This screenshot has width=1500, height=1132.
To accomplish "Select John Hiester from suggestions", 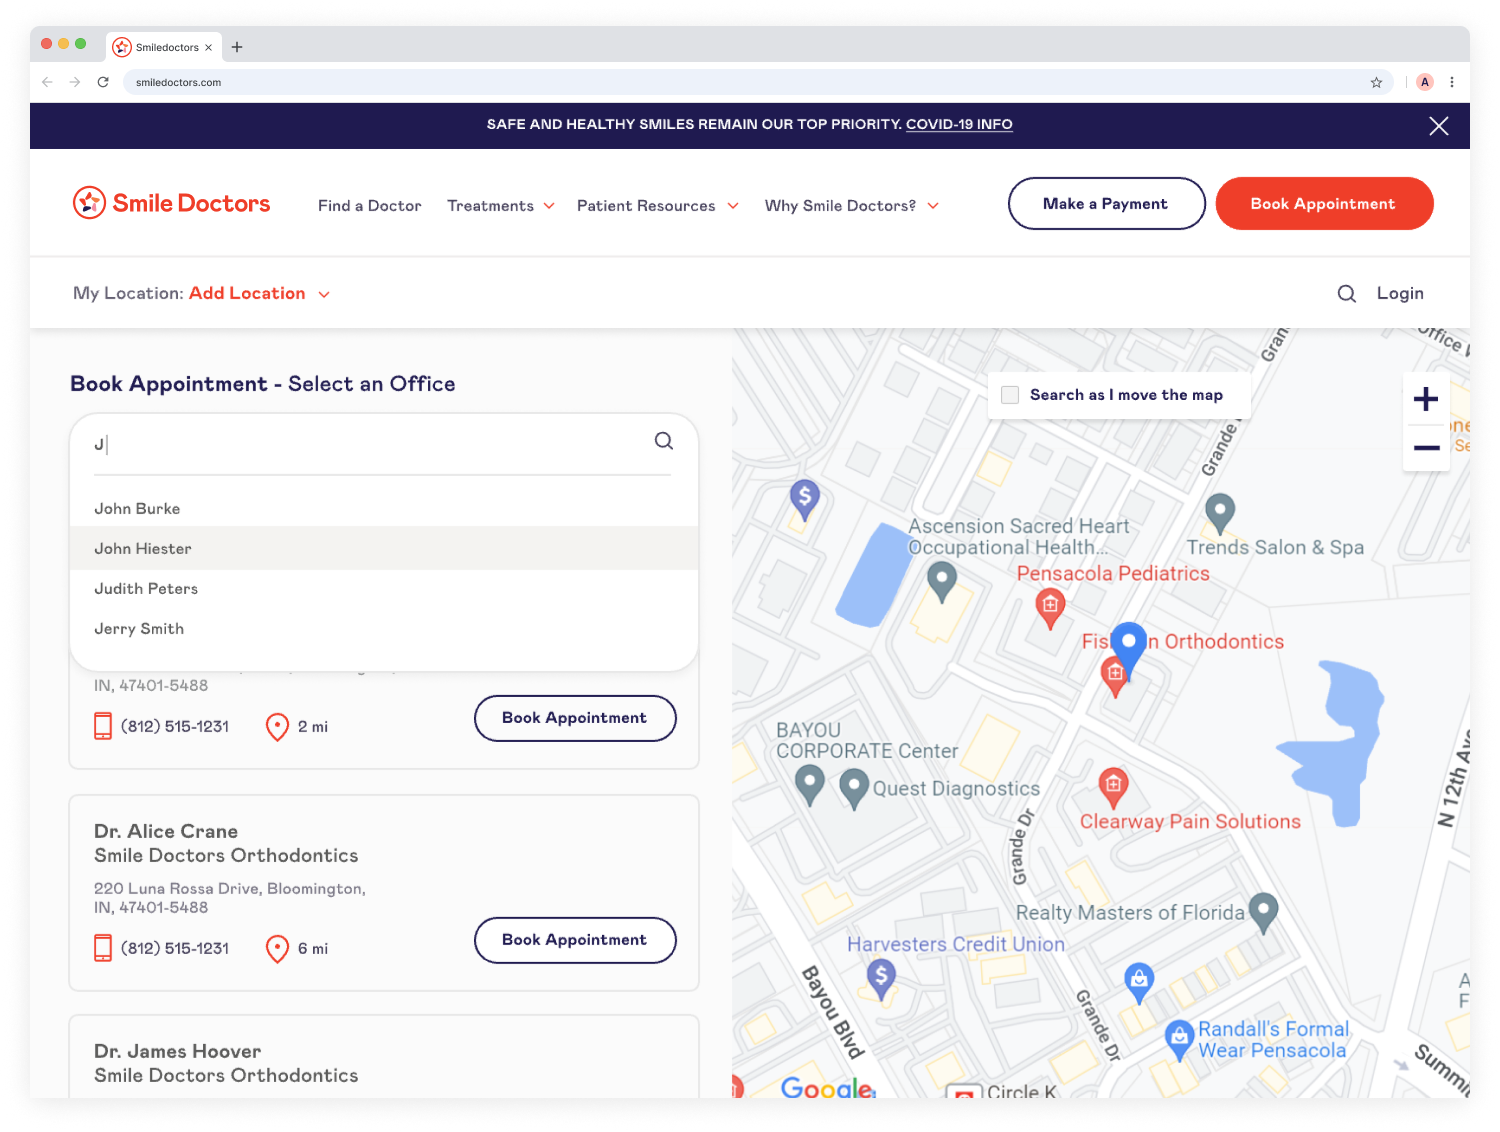I will pos(384,548).
